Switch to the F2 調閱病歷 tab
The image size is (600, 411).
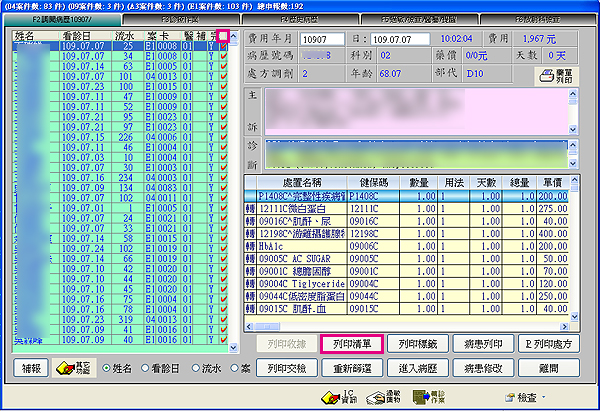click(61, 19)
